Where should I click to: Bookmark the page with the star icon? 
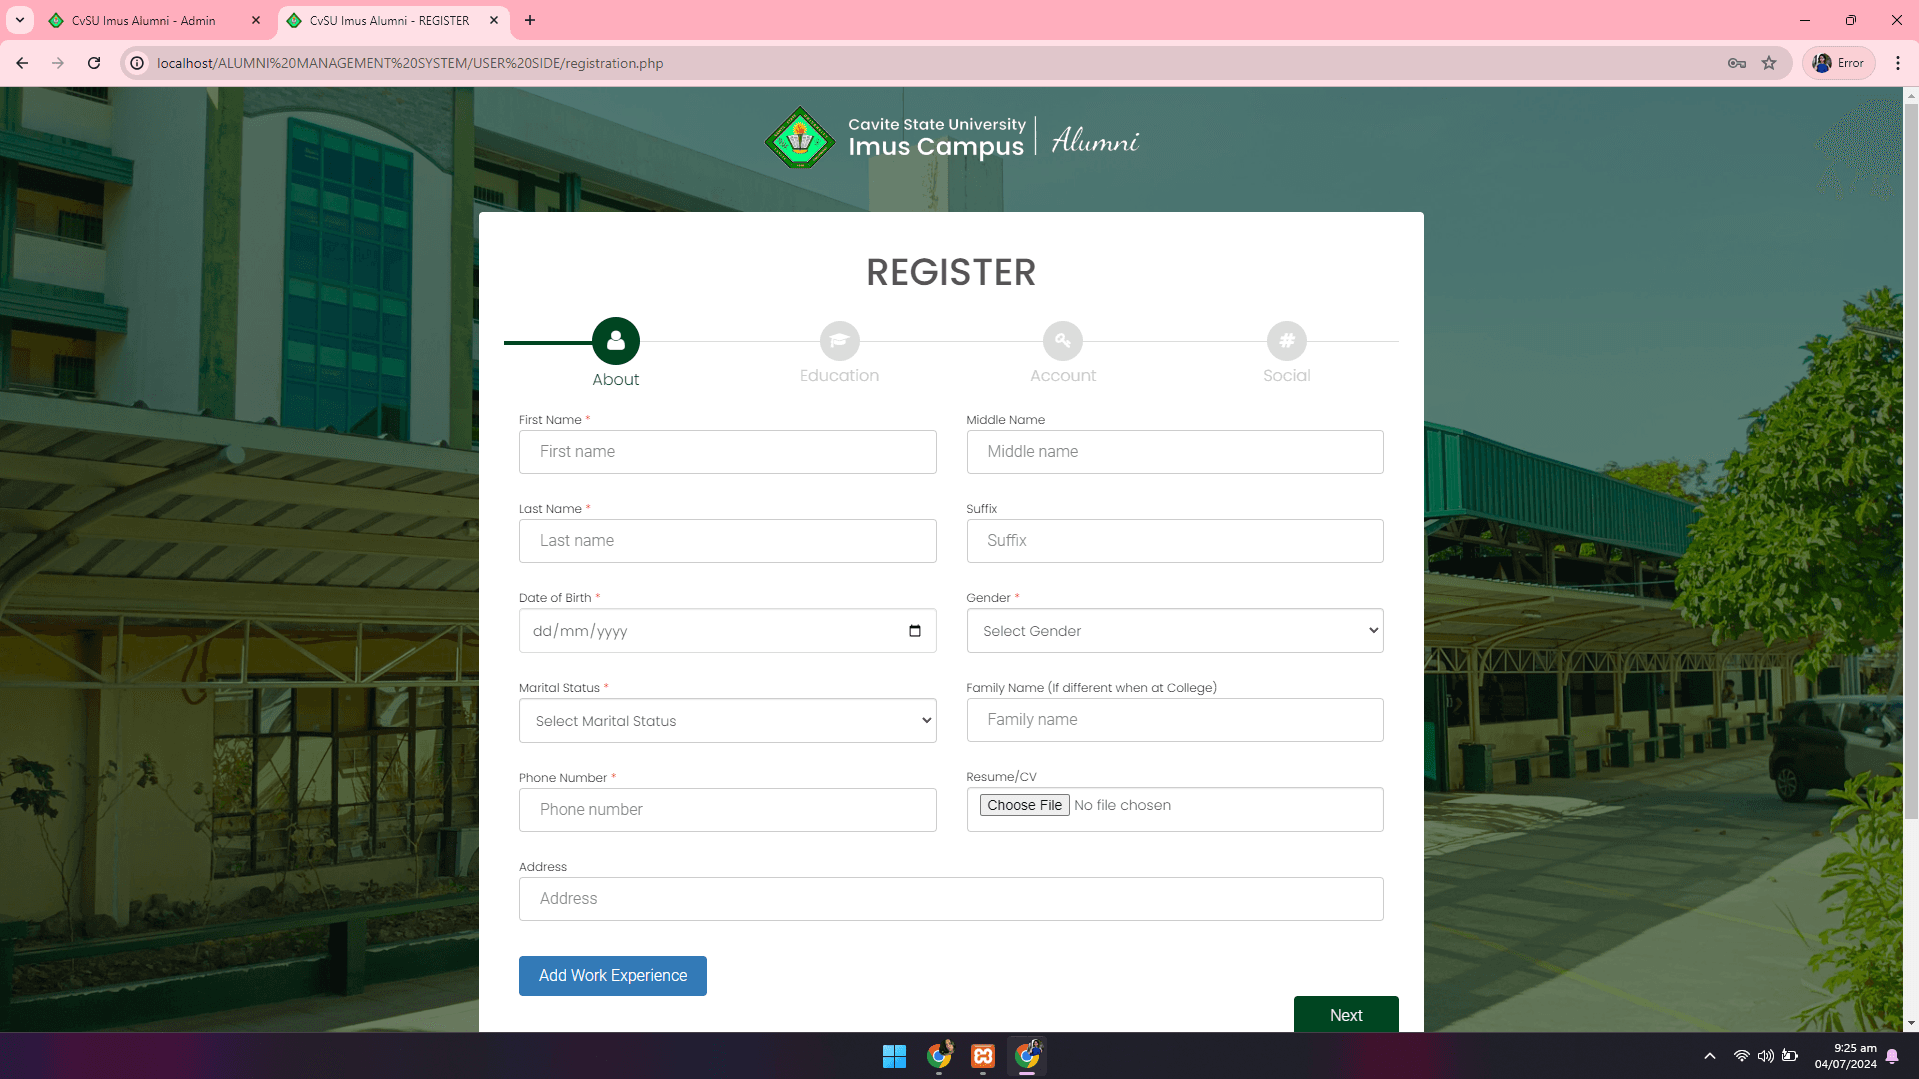[x=1769, y=62]
